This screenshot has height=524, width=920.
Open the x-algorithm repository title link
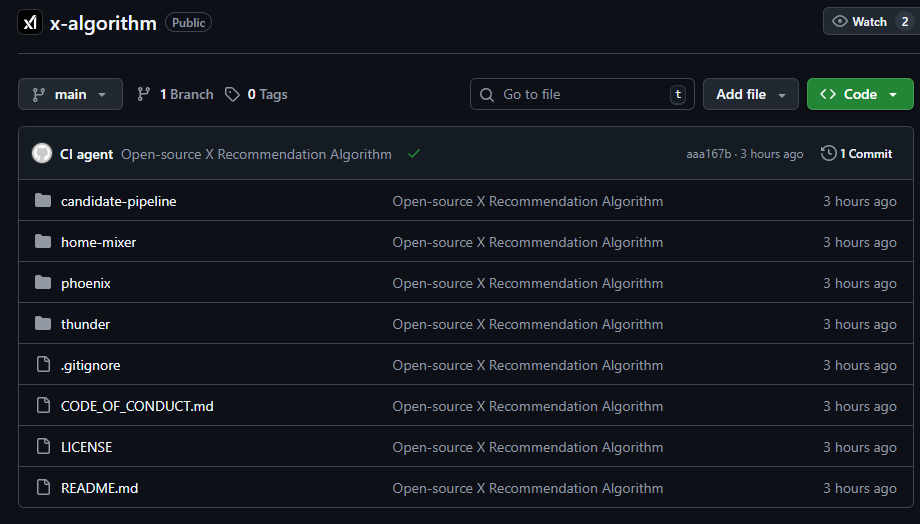[x=103, y=23]
